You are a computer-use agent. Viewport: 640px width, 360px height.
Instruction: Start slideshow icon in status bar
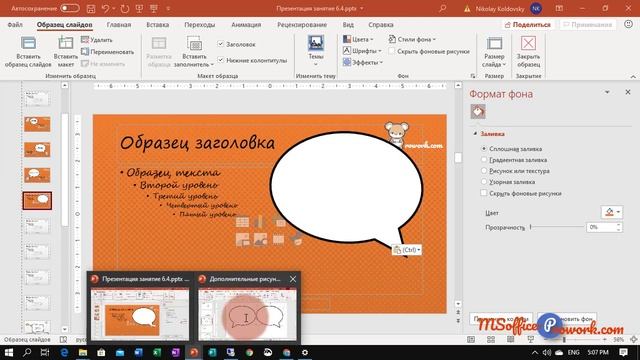pos(531,340)
